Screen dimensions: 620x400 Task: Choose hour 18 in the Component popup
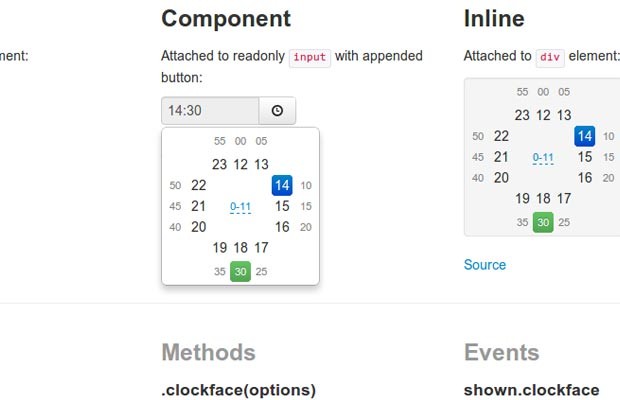tap(240, 248)
